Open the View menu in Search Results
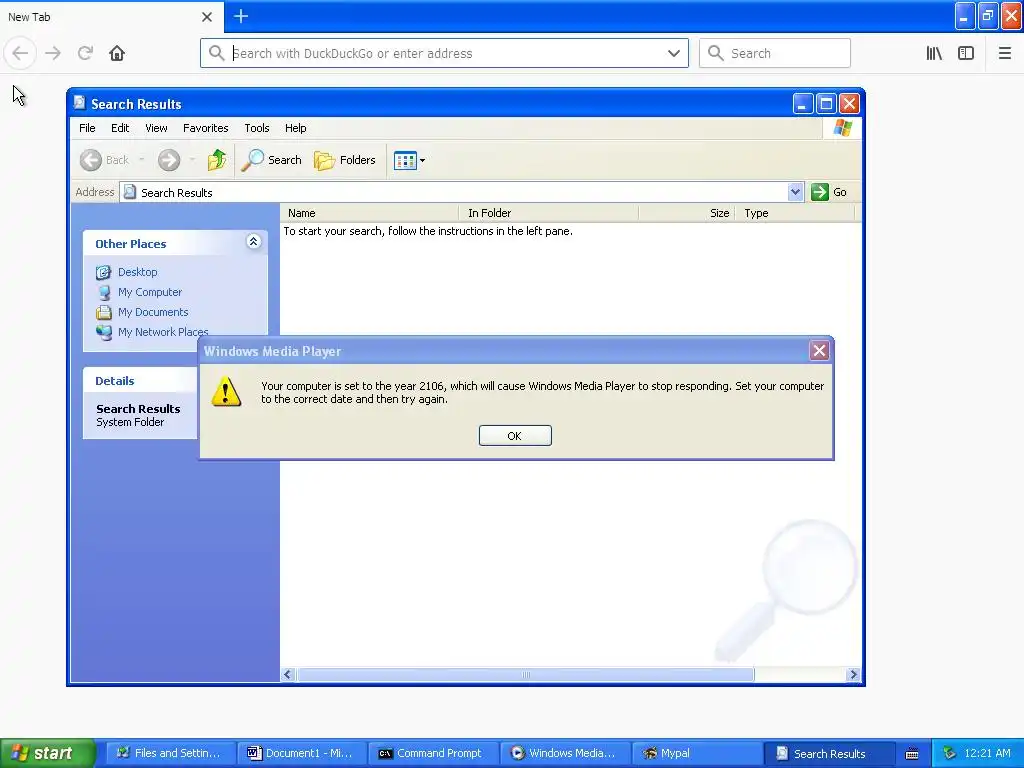Viewport: 1024px width, 768px height. click(x=156, y=128)
